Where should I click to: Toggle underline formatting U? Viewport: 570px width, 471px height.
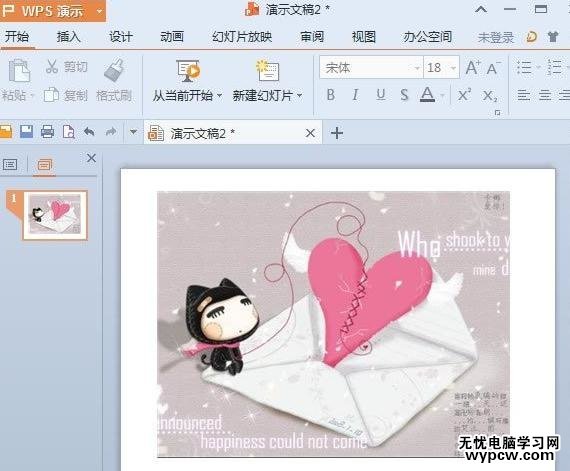[x=381, y=95]
